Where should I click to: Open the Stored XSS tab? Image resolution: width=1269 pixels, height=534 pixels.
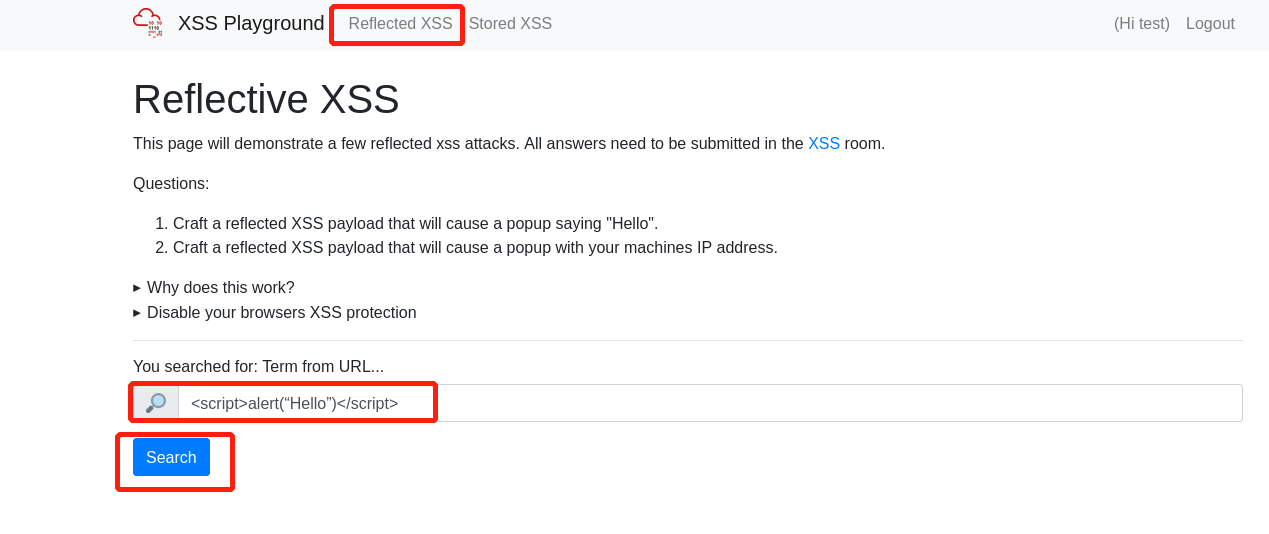pyautogui.click(x=510, y=24)
